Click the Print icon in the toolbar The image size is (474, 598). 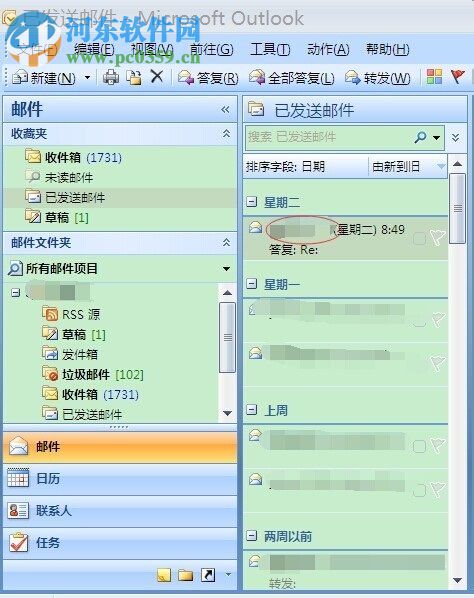[111, 77]
